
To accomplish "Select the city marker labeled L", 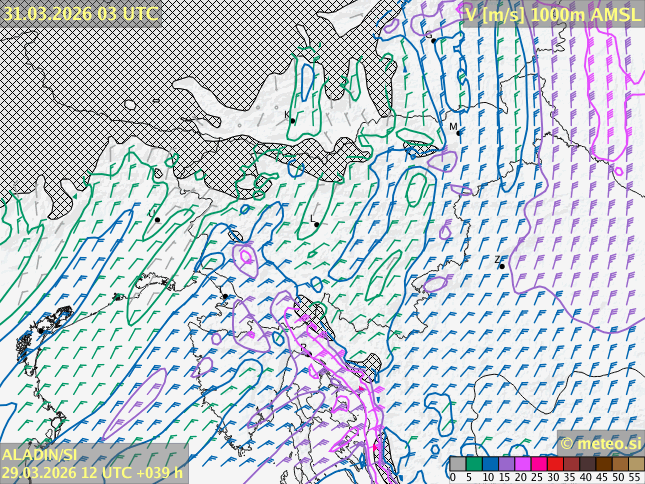I will 317,224.
